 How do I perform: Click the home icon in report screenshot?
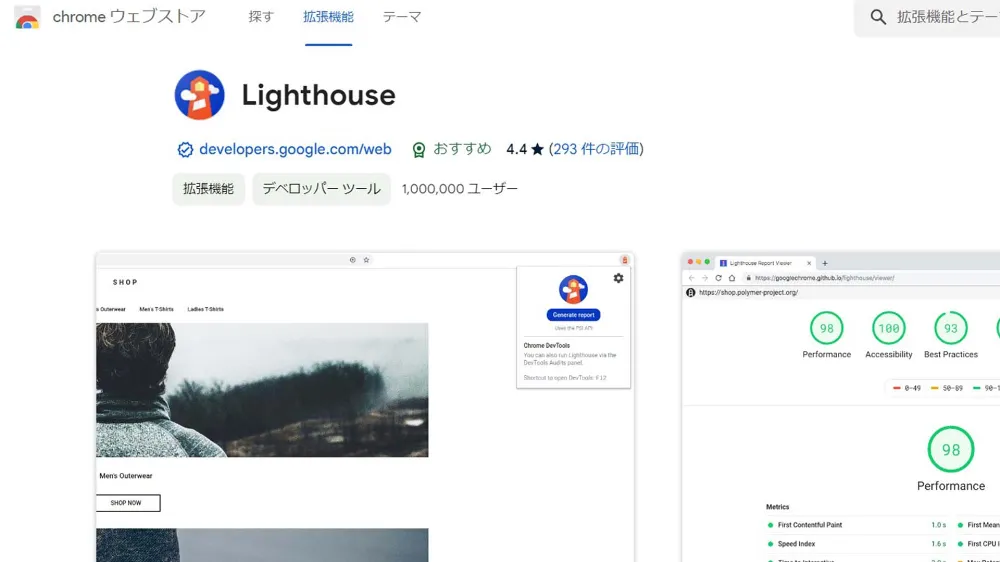coord(732,278)
